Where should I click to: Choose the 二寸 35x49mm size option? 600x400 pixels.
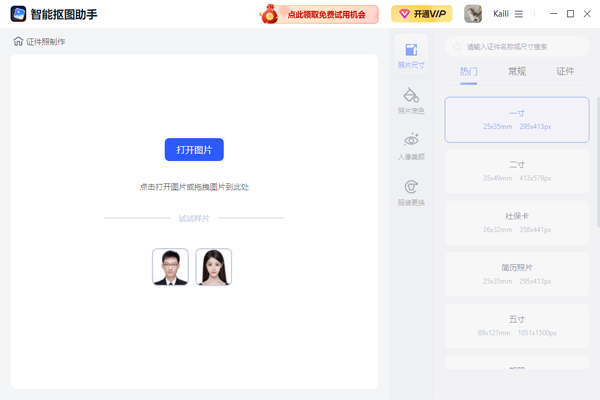pyautogui.click(x=517, y=171)
